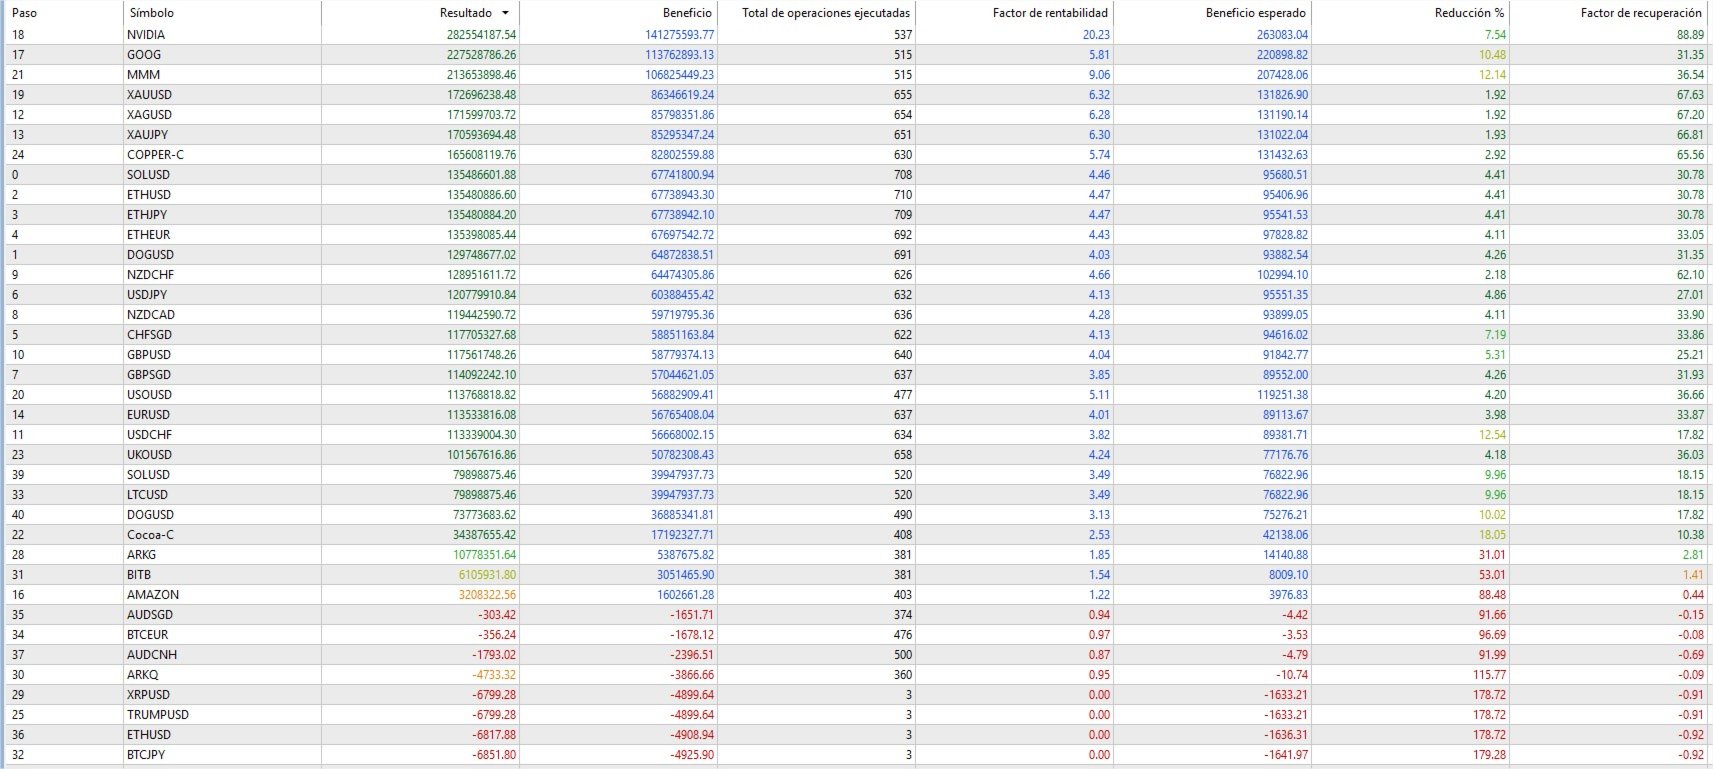Select the XAGUSD symbol row
Screen dimensions: 1713x769
coord(856,114)
